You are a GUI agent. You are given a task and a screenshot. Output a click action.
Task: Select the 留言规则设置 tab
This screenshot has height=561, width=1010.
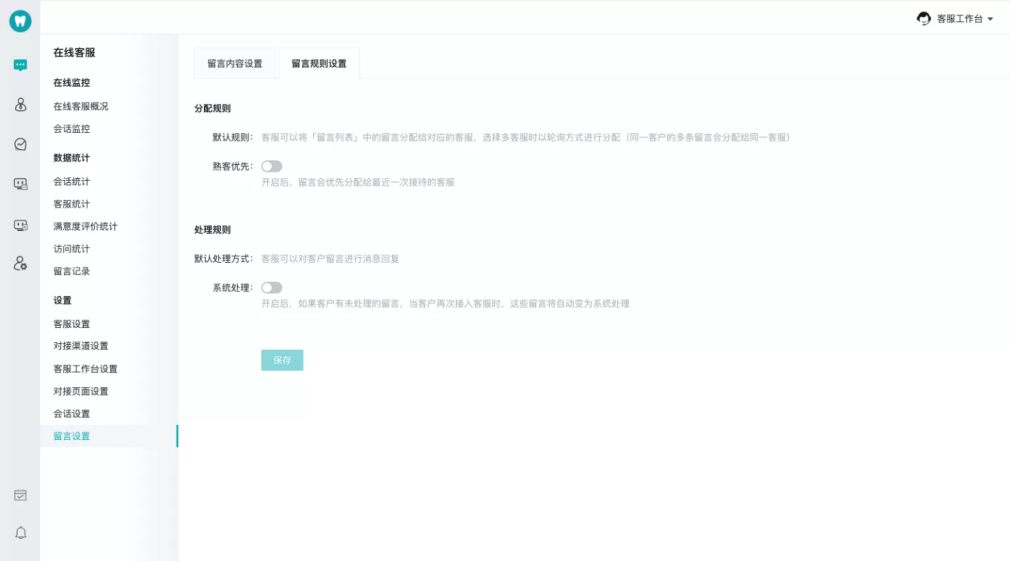pos(319,63)
